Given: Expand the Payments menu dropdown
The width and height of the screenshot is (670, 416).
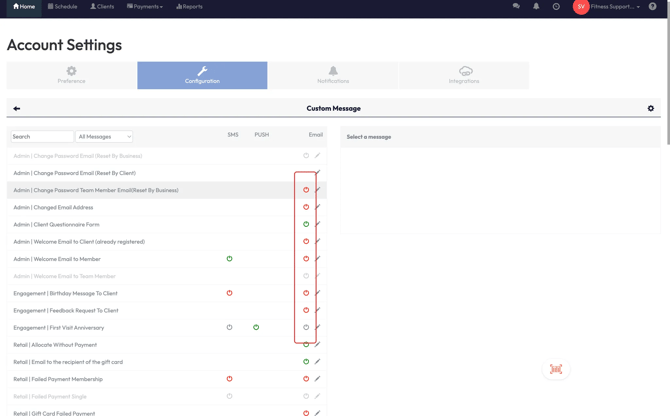Looking at the screenshot, I should (x=145, y=7).
